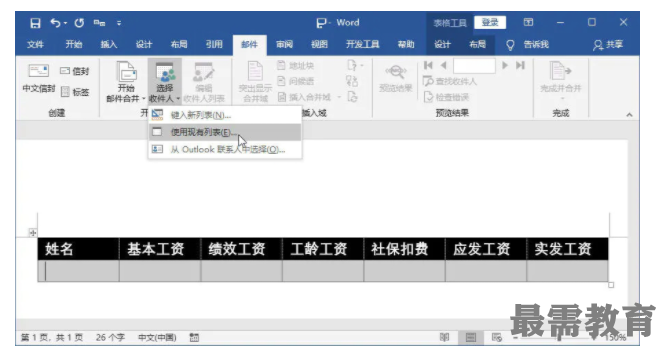
Task: Click the update labels icon
Action: [x=352, y=97]
